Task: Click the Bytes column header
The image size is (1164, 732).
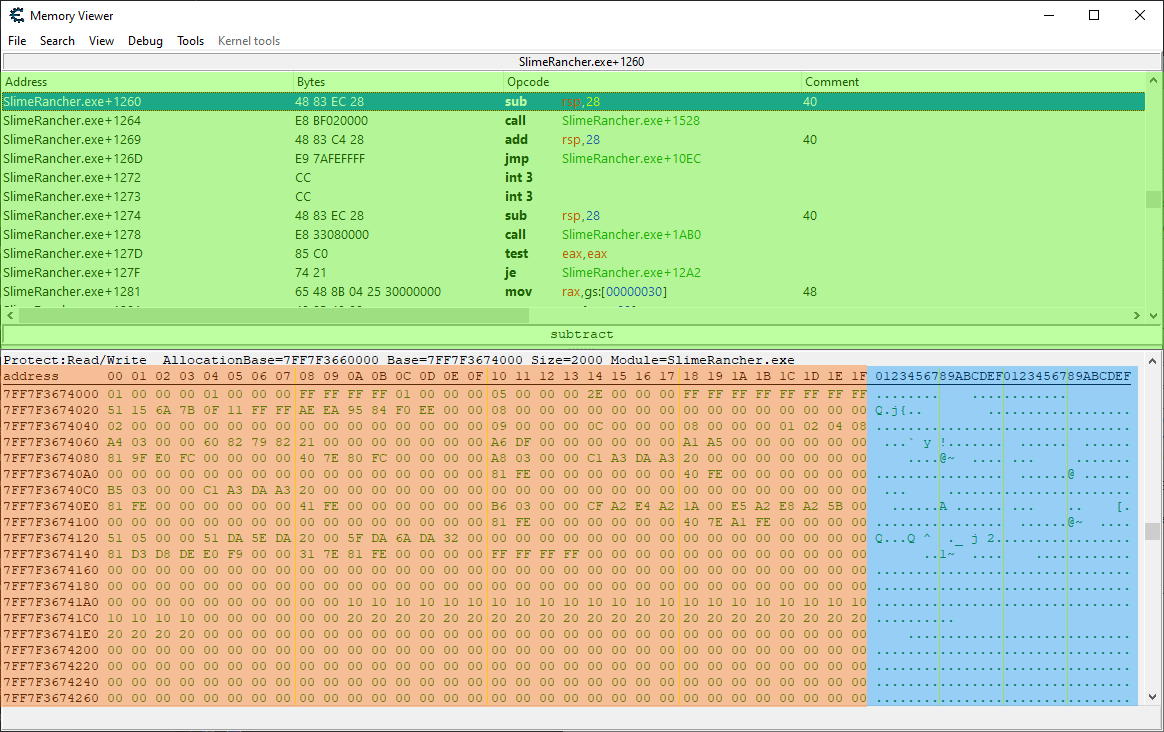Action: [x=398, y=82]
